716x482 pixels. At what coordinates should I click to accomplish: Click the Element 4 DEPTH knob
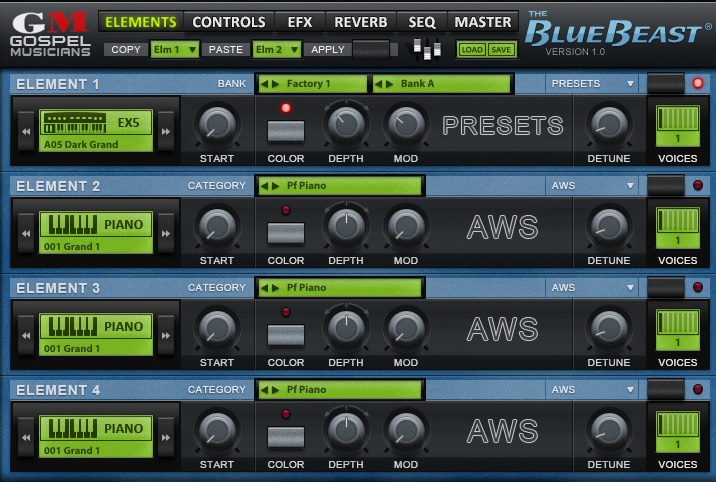click(346, 430)
